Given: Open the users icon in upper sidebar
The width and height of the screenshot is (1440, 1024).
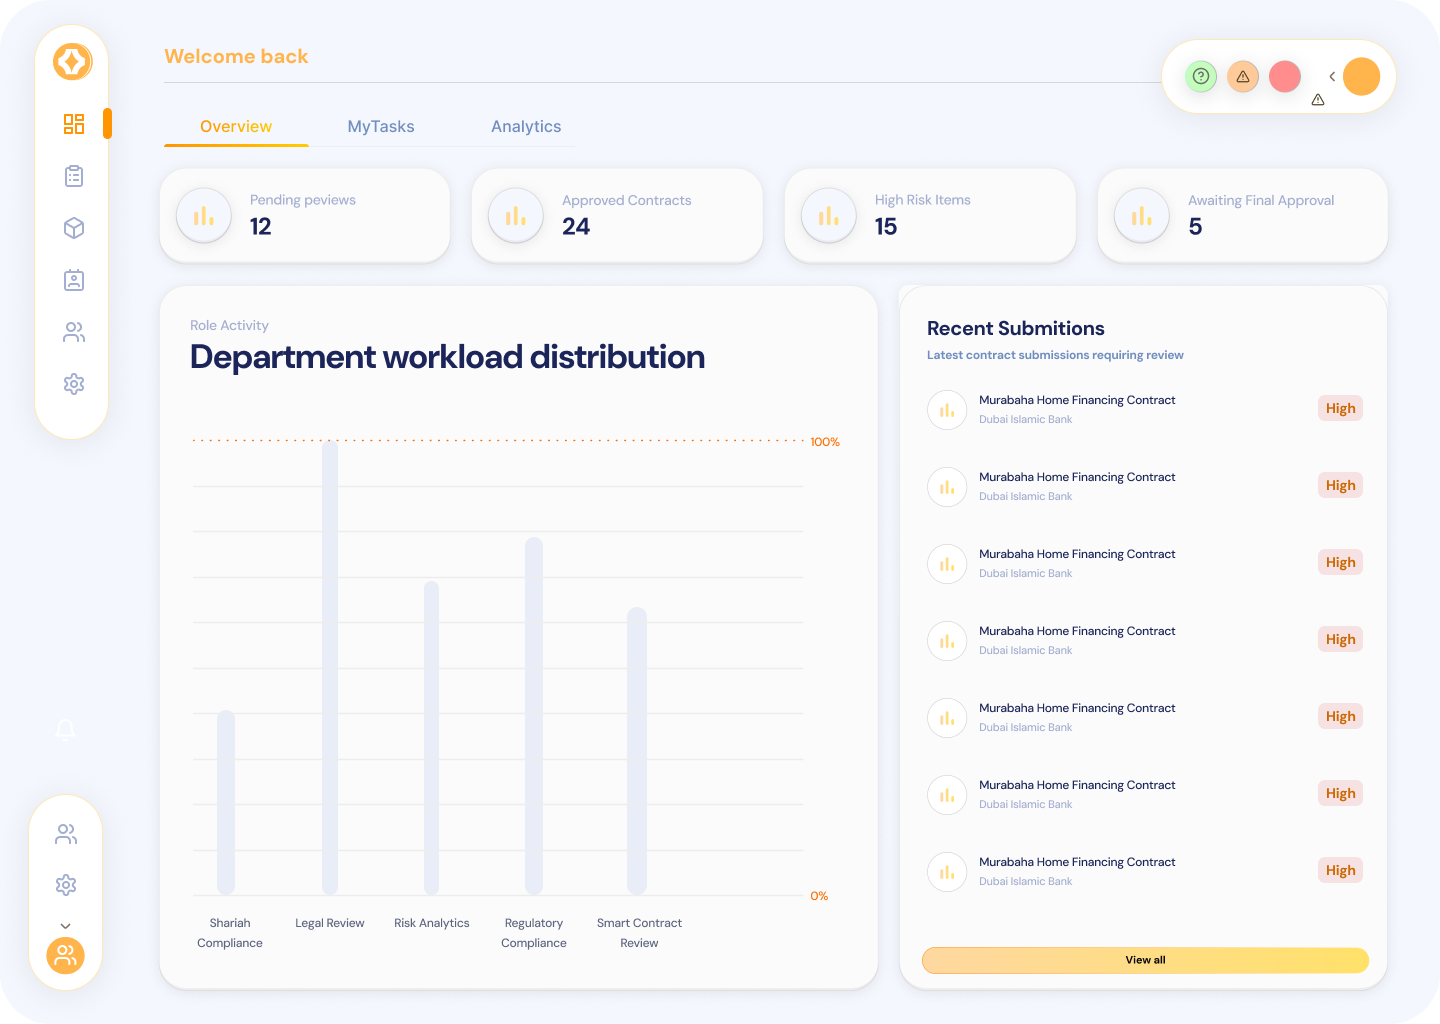Looking at the screenshot, I should pos(74,332).
